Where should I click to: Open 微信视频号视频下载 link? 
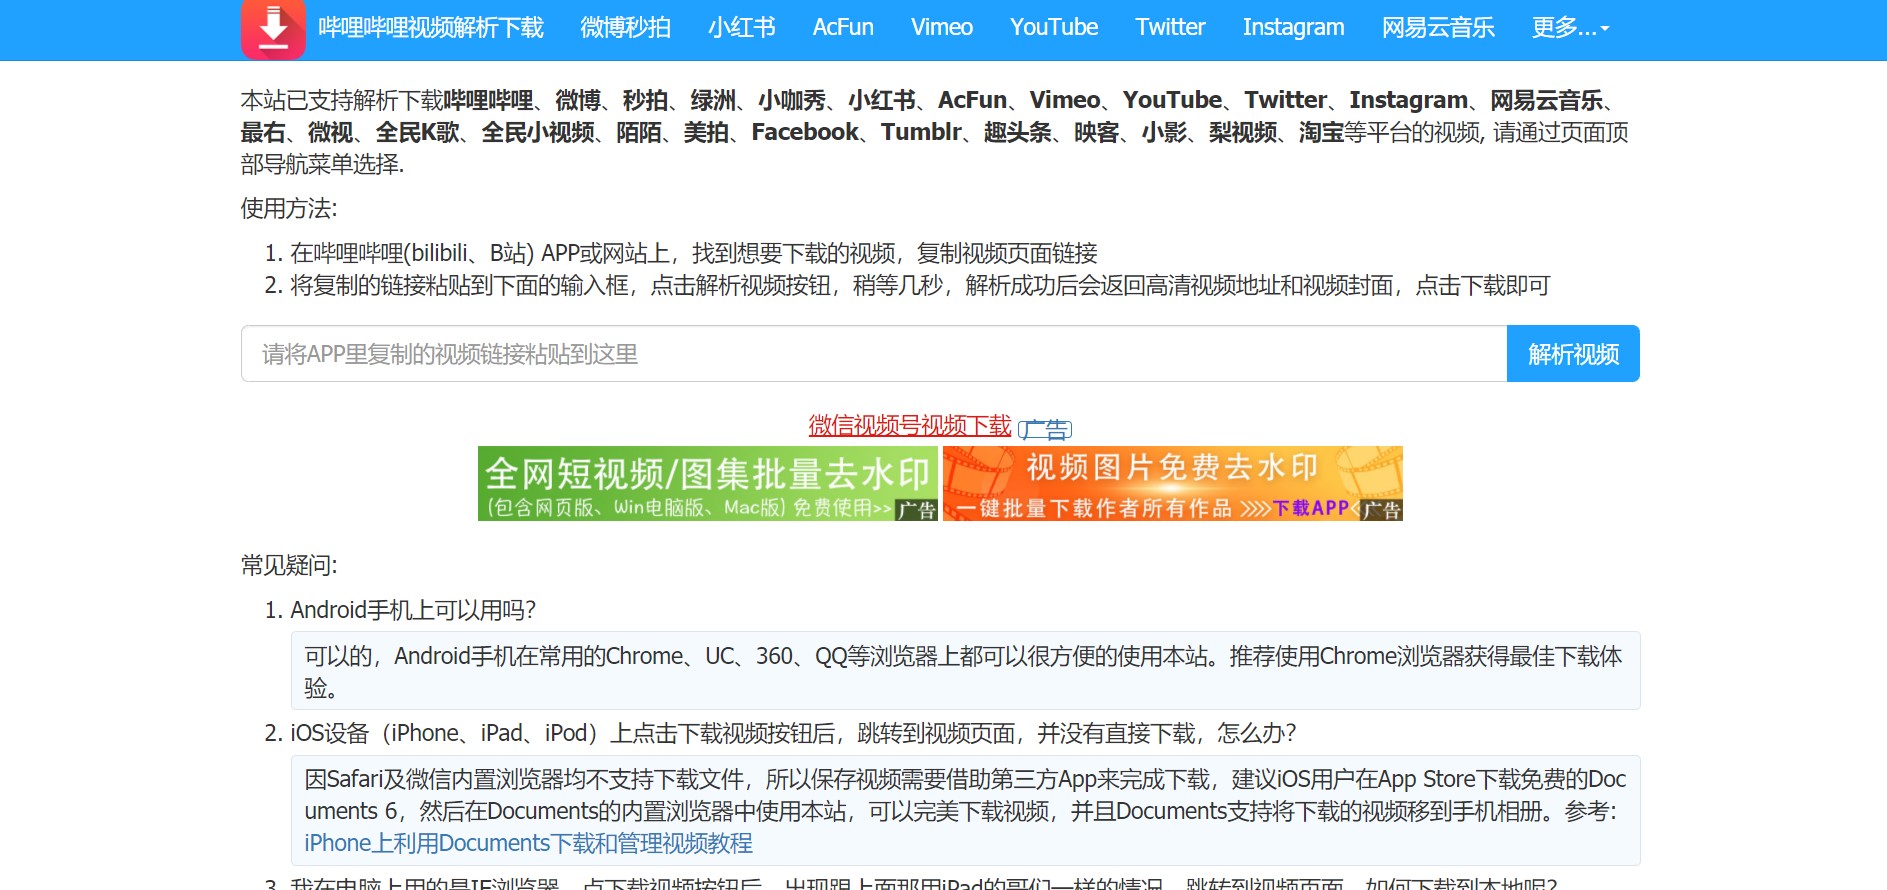pos(910,425)
